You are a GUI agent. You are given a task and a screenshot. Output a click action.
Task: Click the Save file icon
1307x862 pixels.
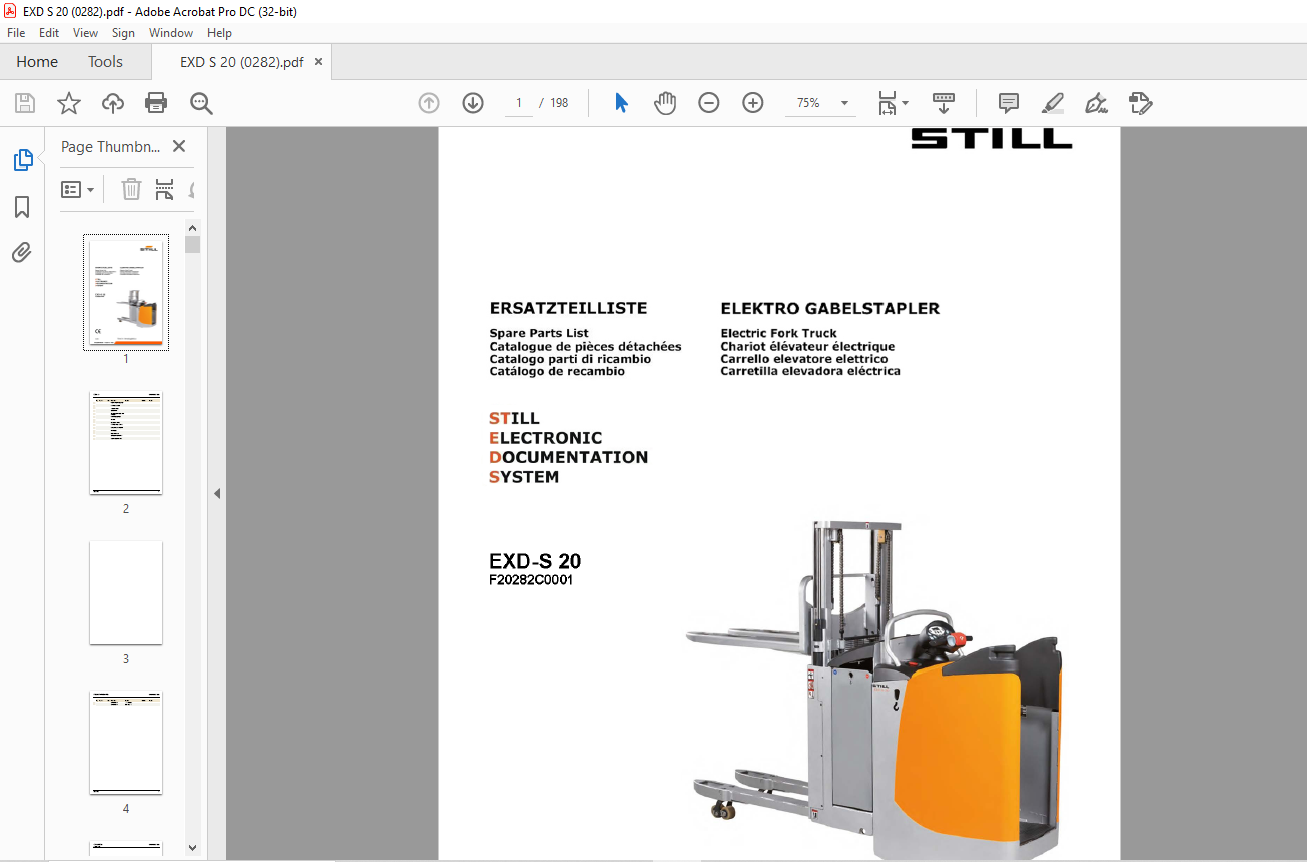(25, 103)
